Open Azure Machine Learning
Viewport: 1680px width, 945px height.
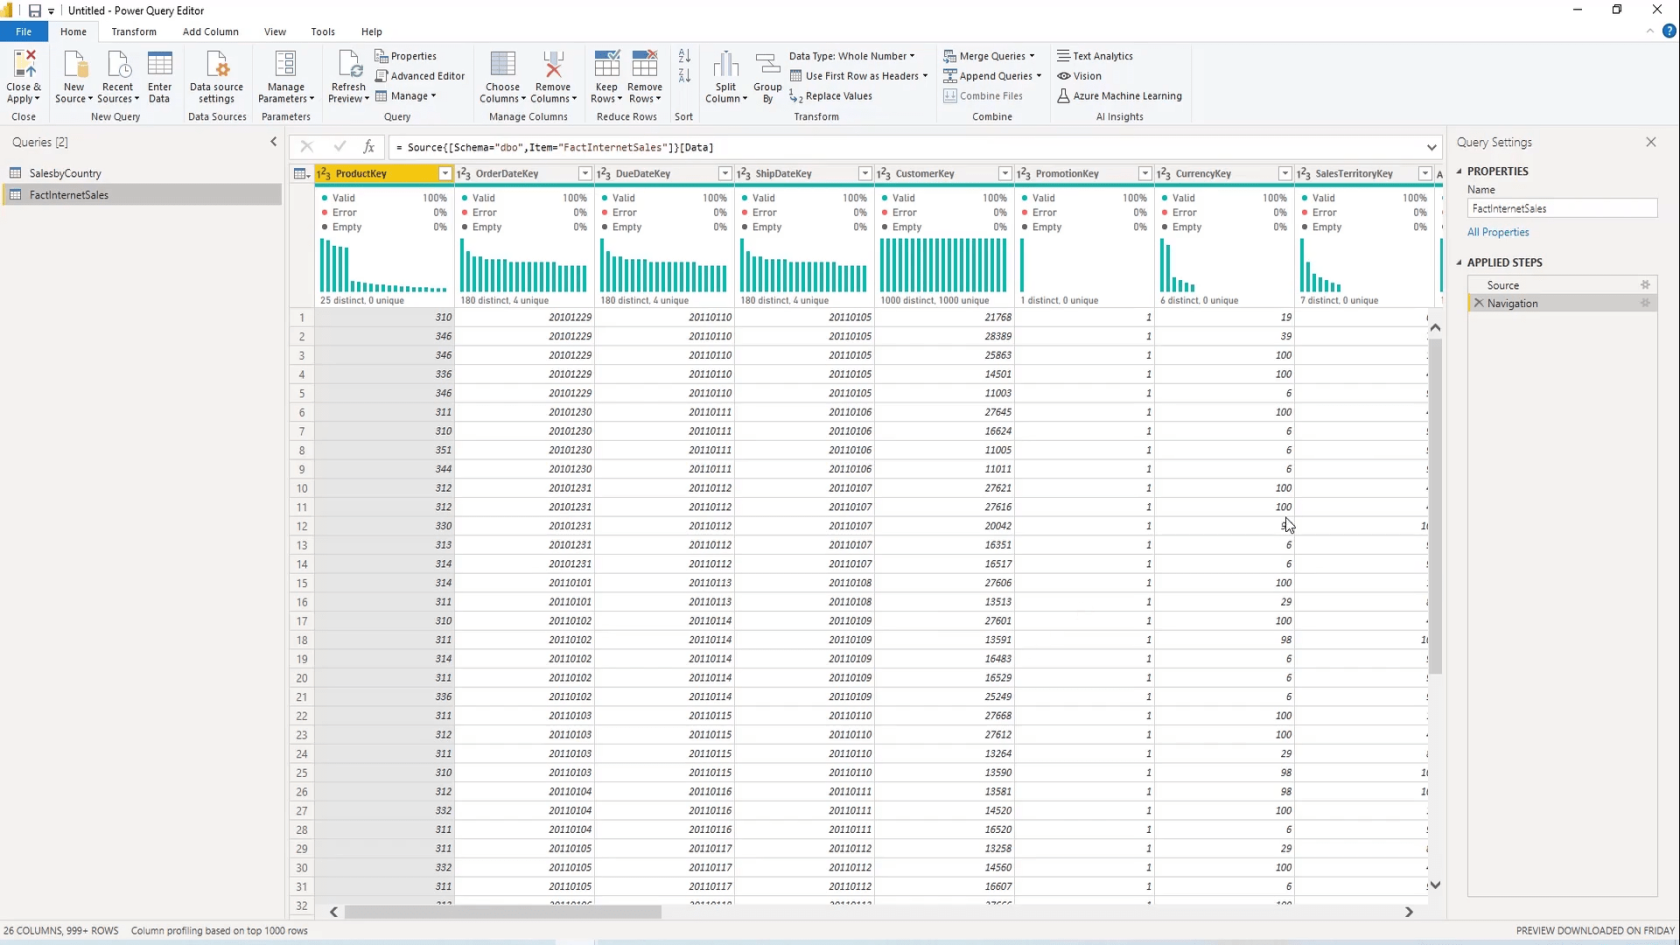[x=1119, y=96]
